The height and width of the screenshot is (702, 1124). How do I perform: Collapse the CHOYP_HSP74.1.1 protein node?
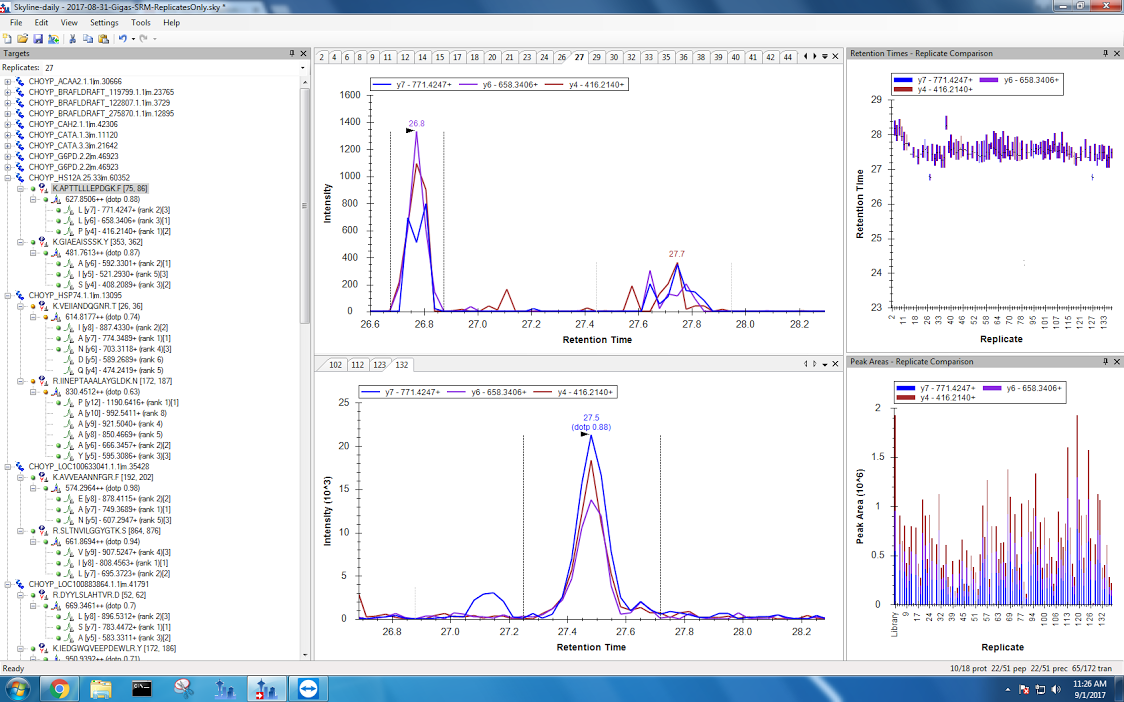(8, 295)
